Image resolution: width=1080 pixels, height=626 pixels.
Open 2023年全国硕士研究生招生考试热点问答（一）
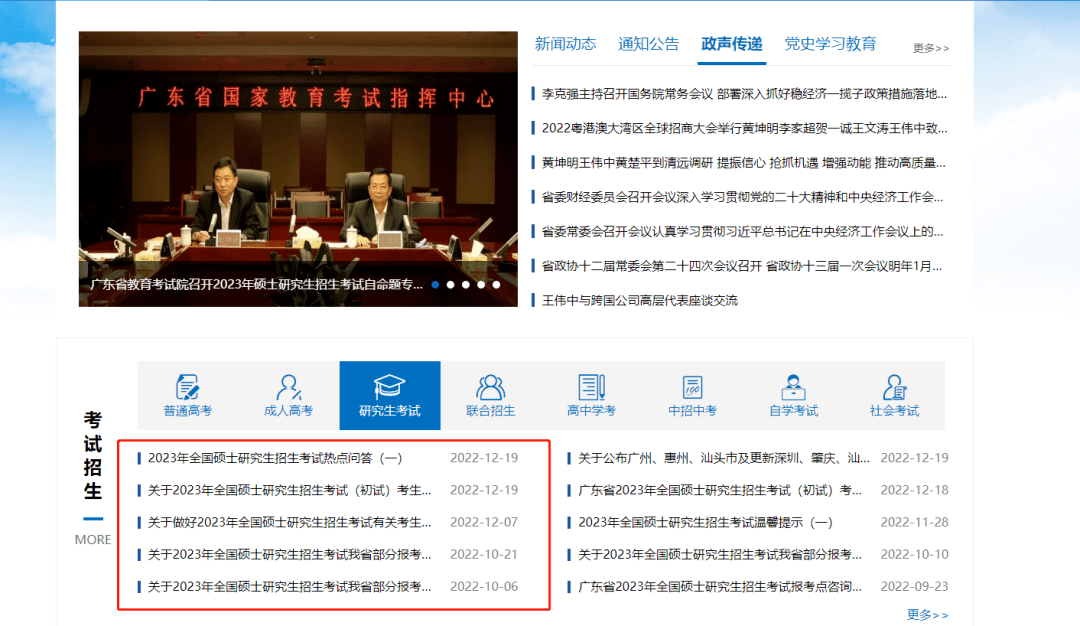click(x=275, y=458)
